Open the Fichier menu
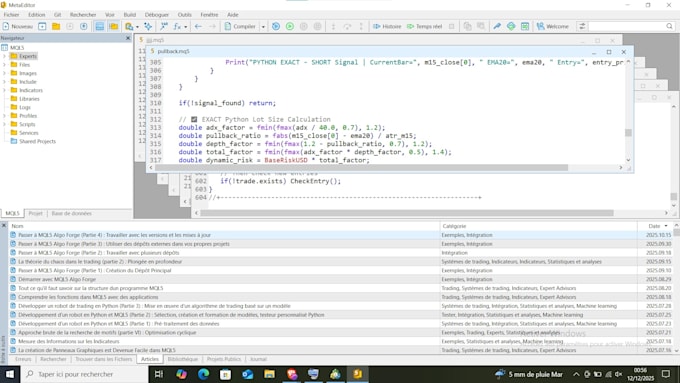 coord(11,15)
